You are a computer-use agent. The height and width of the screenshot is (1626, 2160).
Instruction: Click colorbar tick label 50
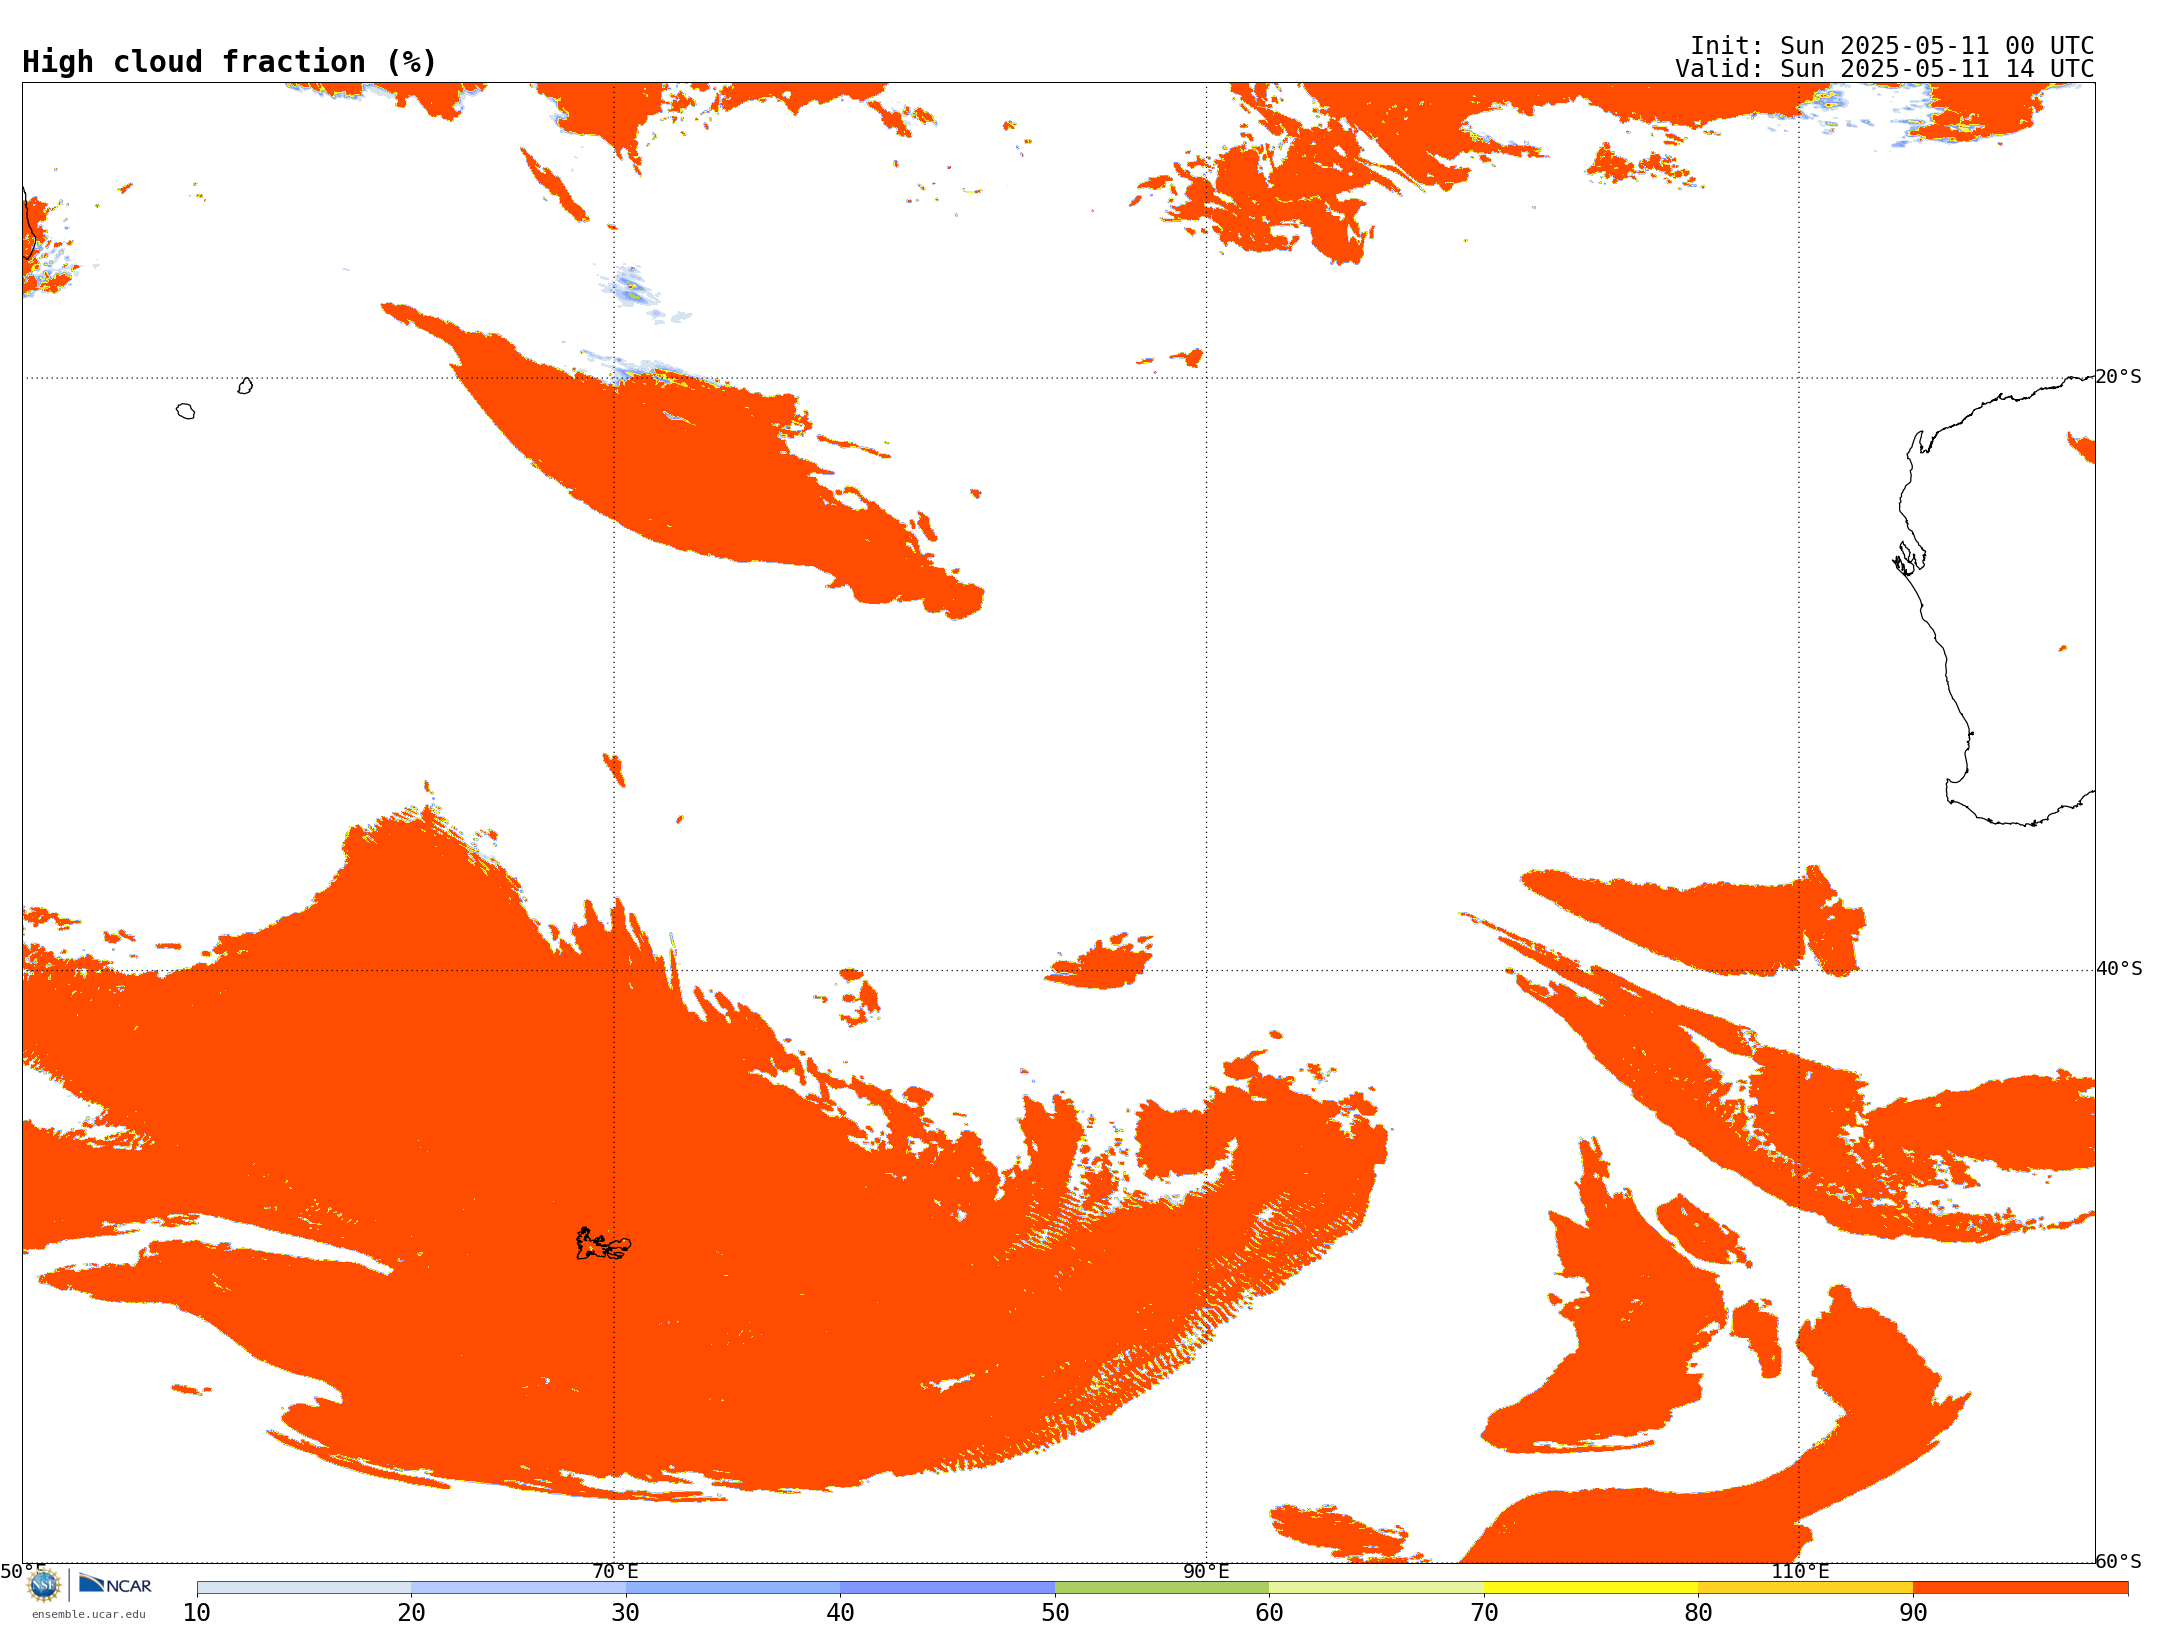1055,1612
